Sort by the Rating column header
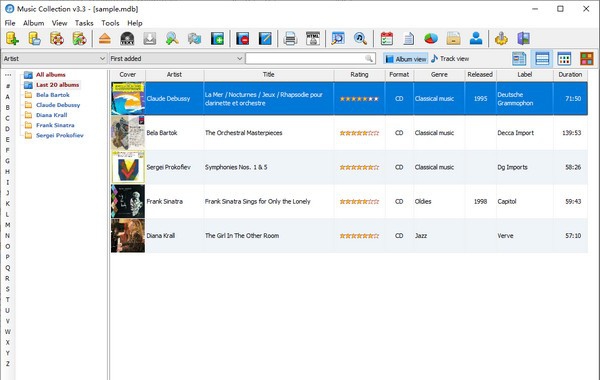The height and width of the screenshot is (380, 600). (359, 75)
